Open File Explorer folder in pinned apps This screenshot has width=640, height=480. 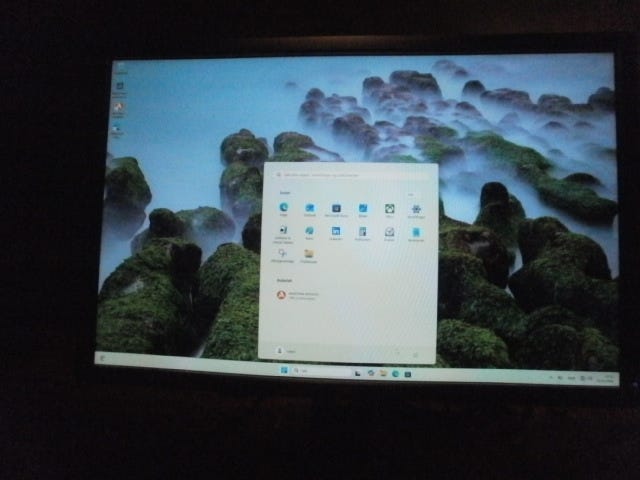pos(309,256)
